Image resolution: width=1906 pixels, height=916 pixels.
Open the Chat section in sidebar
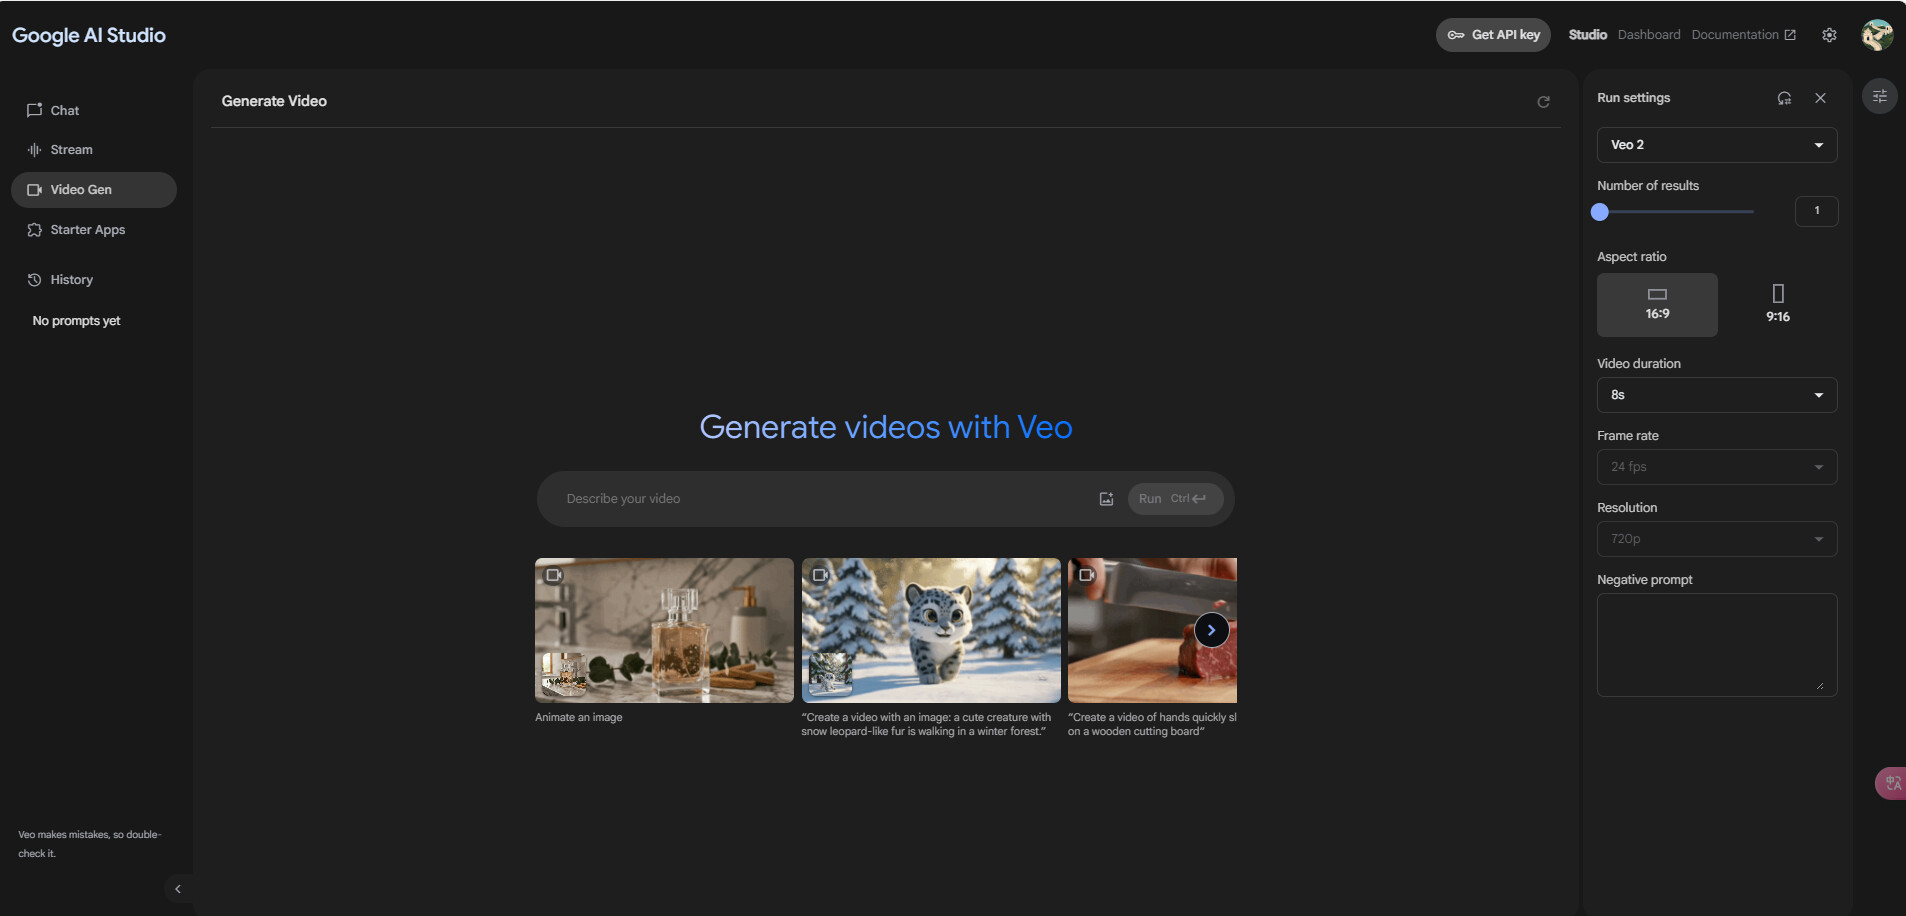(94, 110)
